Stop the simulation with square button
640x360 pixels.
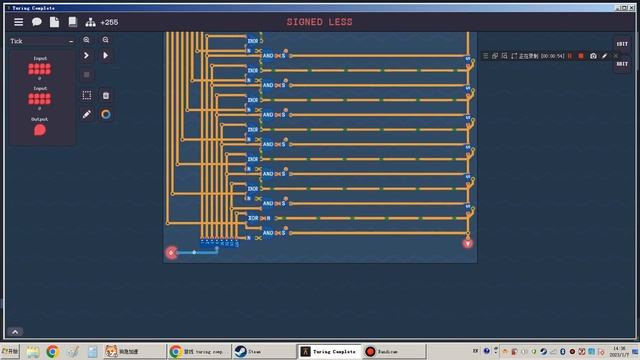coord(87,75)
